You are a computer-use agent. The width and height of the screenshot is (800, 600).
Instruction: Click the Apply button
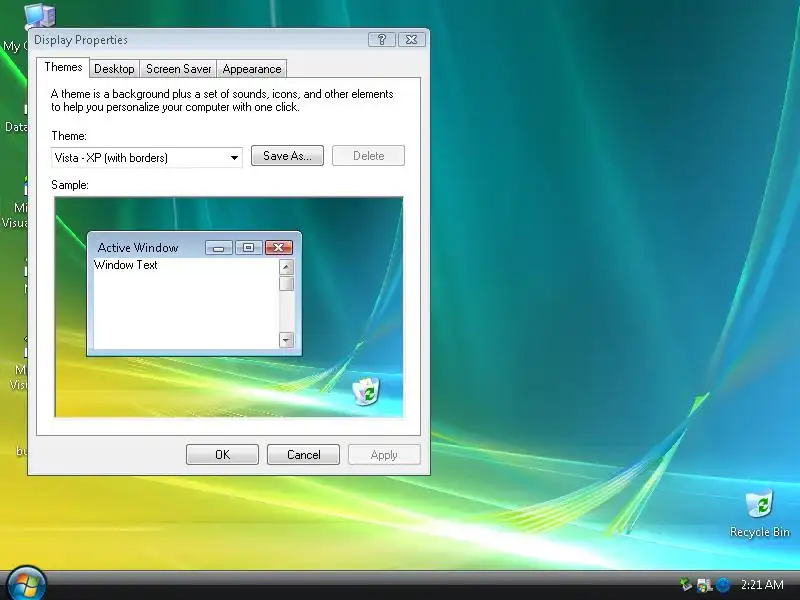[x=384, y=455]
